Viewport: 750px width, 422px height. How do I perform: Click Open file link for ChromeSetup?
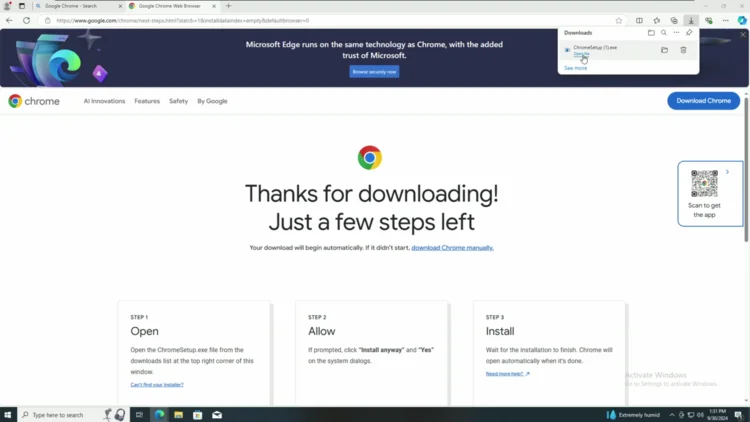(x=581, y=54)
